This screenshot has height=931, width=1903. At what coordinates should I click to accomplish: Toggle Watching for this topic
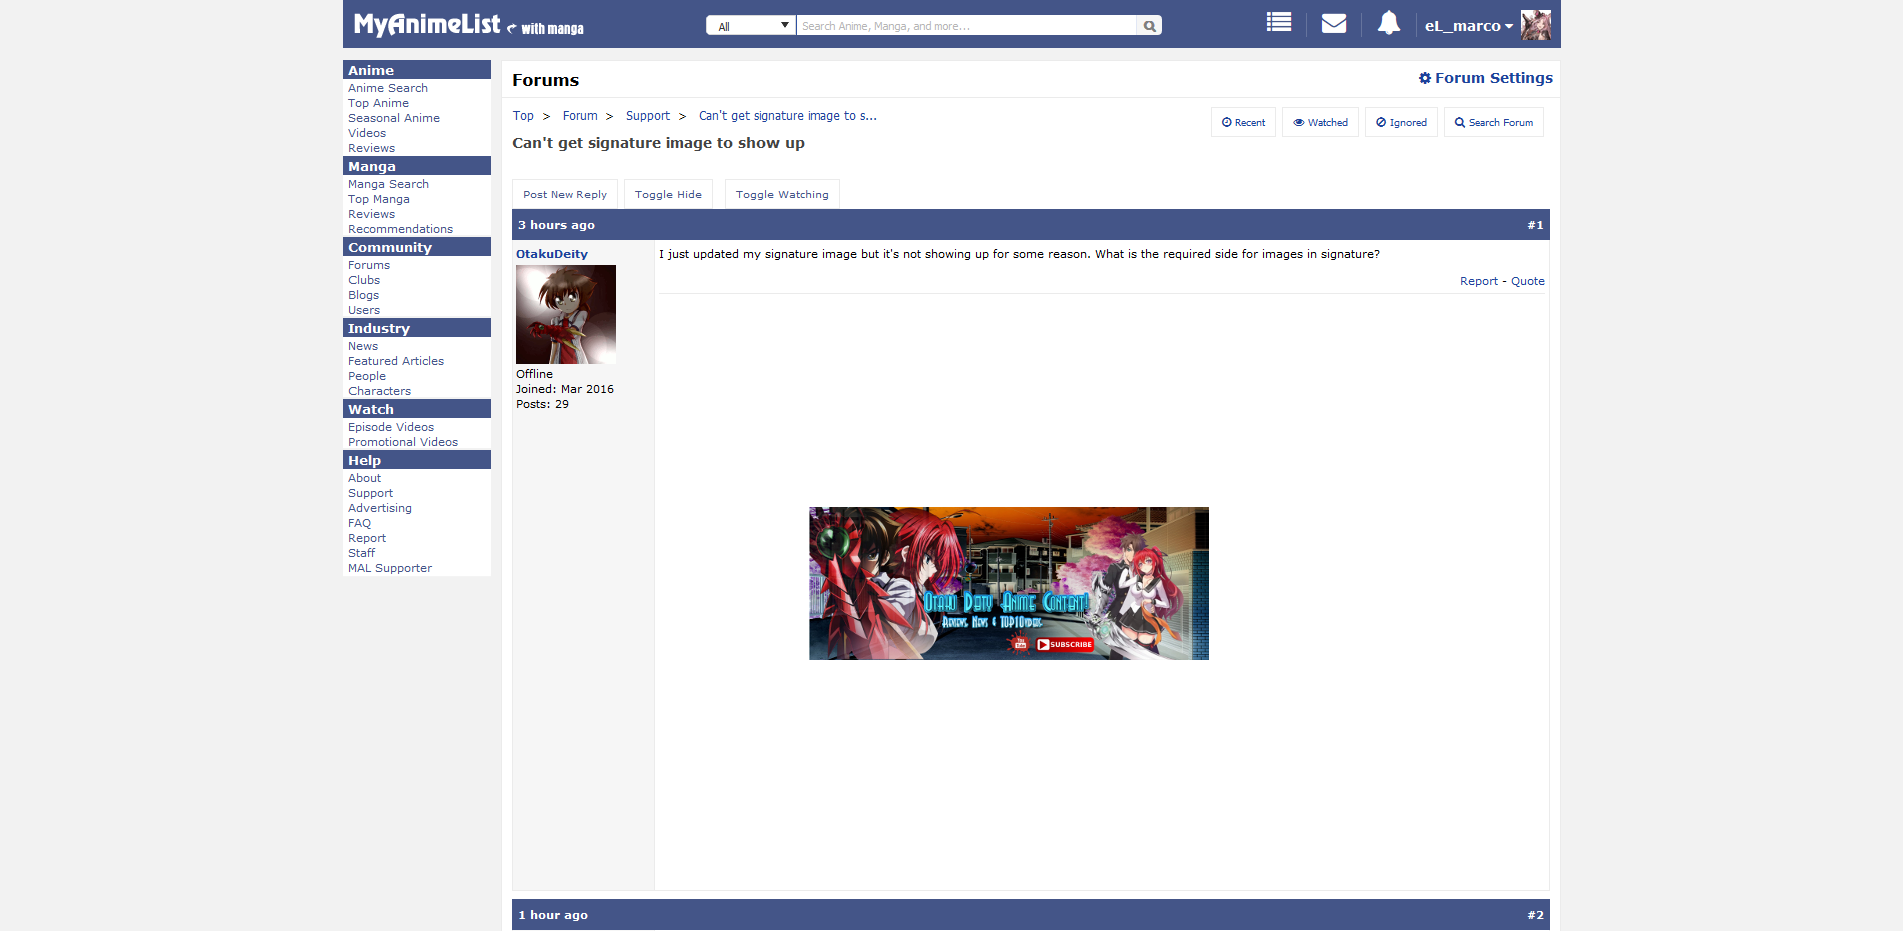pyautogui.click(x=782, y=195)
